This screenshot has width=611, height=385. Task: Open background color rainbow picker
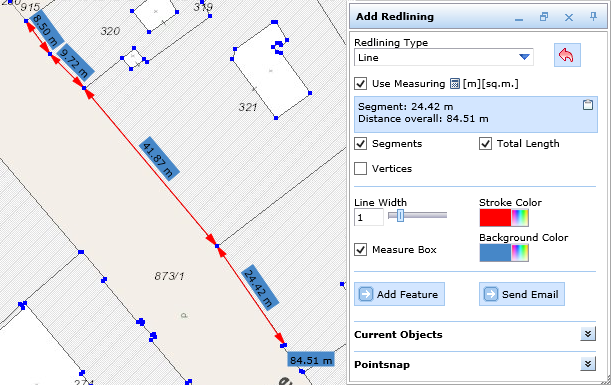(x=520, y=253)
